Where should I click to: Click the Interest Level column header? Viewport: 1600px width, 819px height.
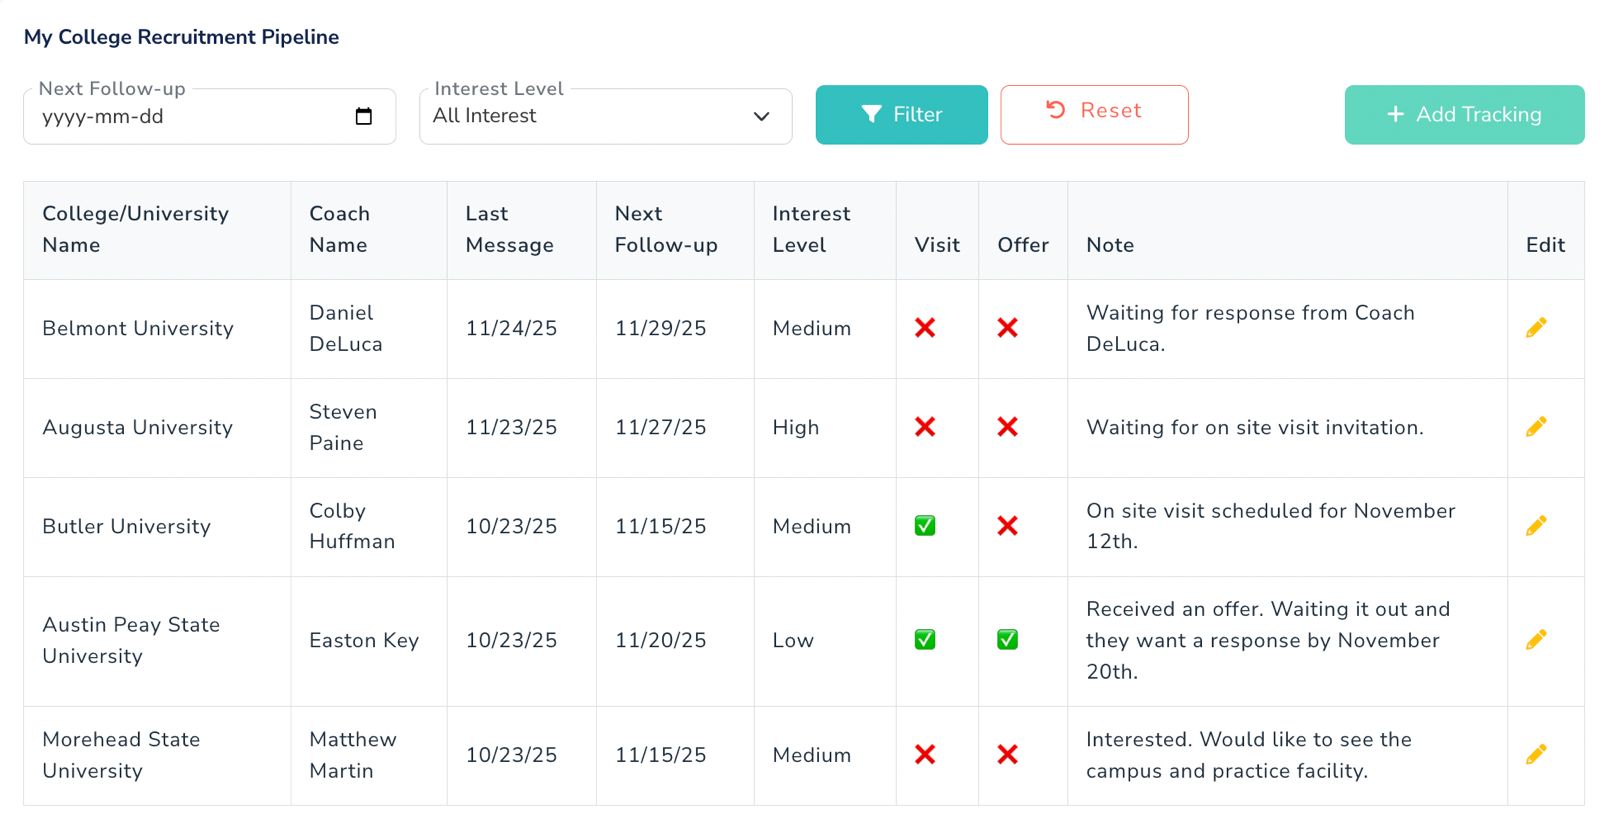pyautogui.click(x=810, y=229)
